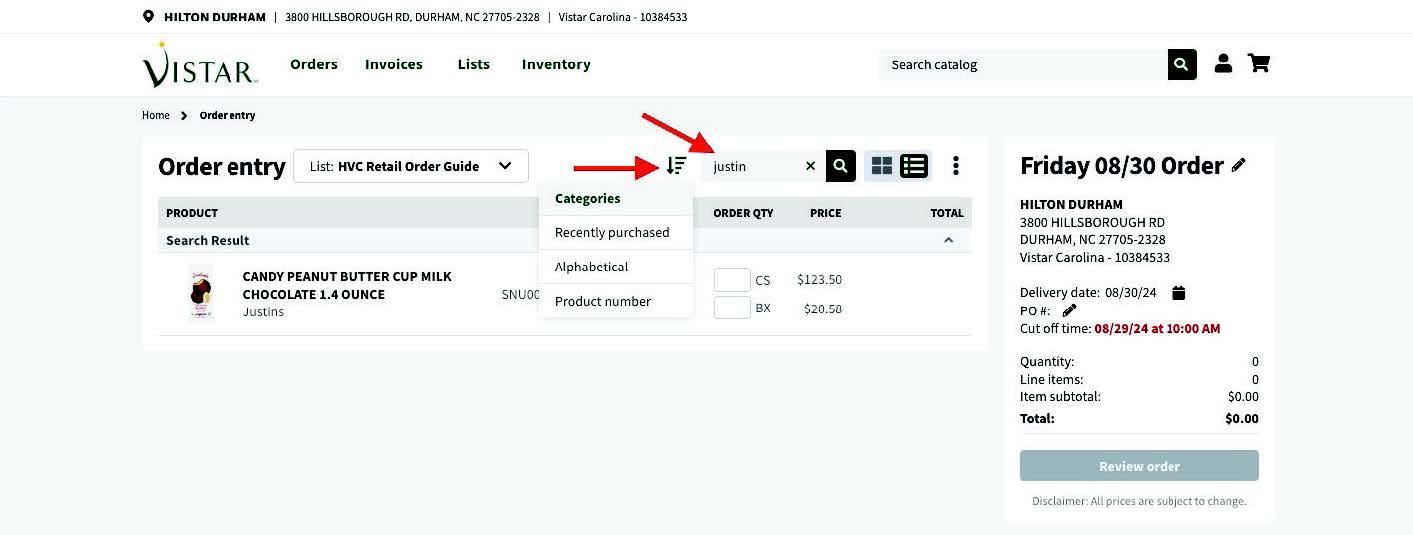The image size is (1413, 535).
Task: Edit the PO number pencil icon
Action: pyautogui.click(x=1069, y=311)
